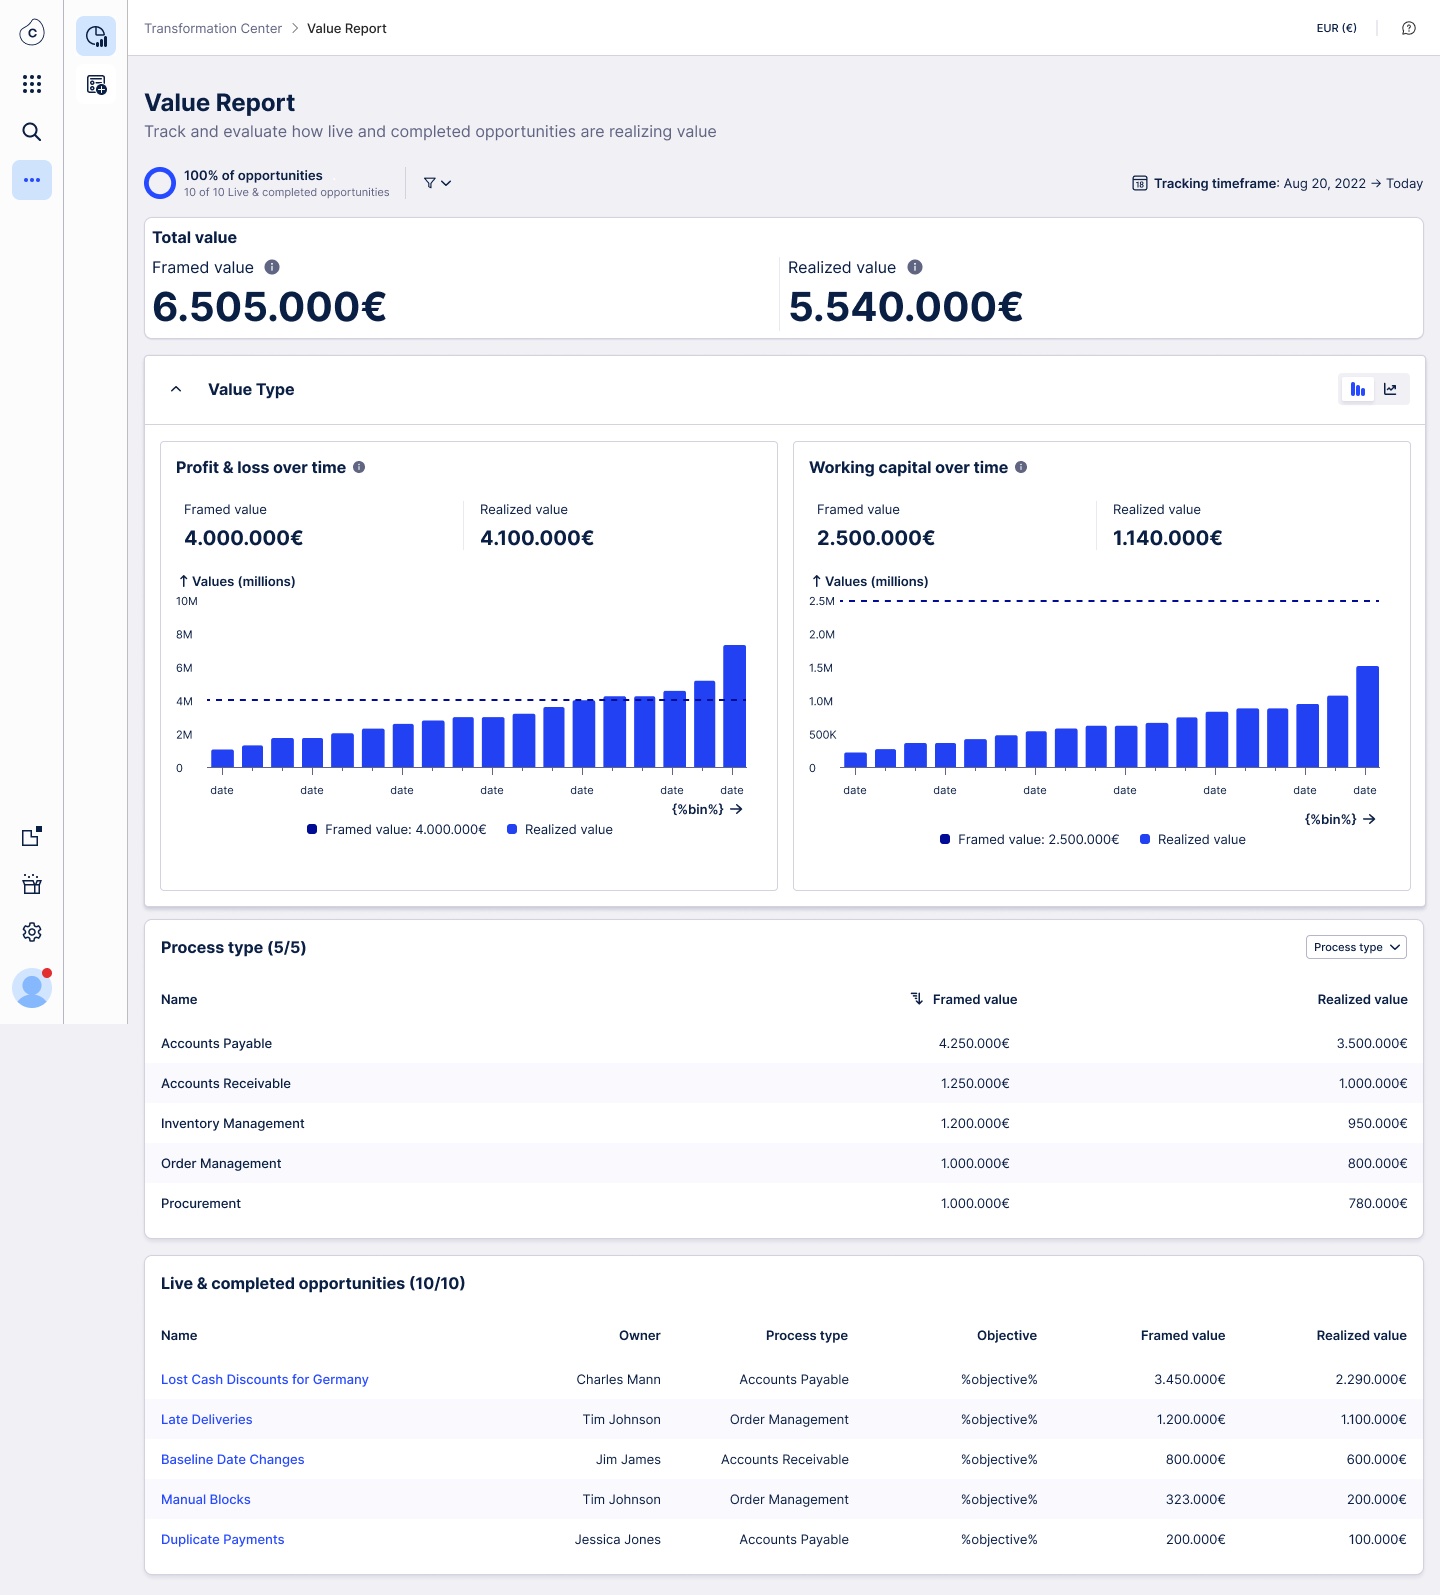Click the total 5.540.000€ realized value
Image resolution: width=1440 pixels, height=1595 pixels.
pos(906,307)
